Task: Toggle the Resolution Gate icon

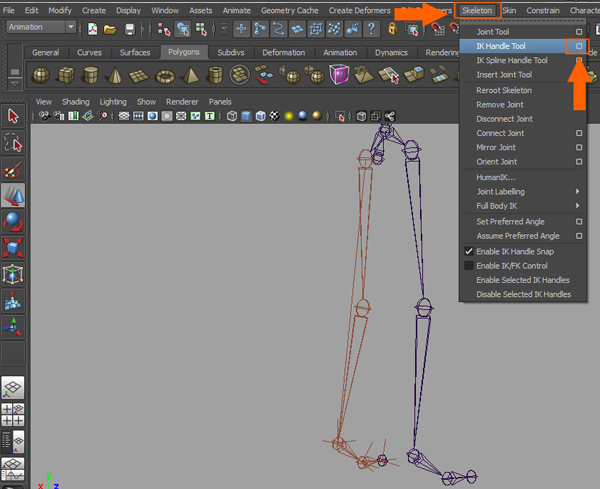Action: coord(152,116)
